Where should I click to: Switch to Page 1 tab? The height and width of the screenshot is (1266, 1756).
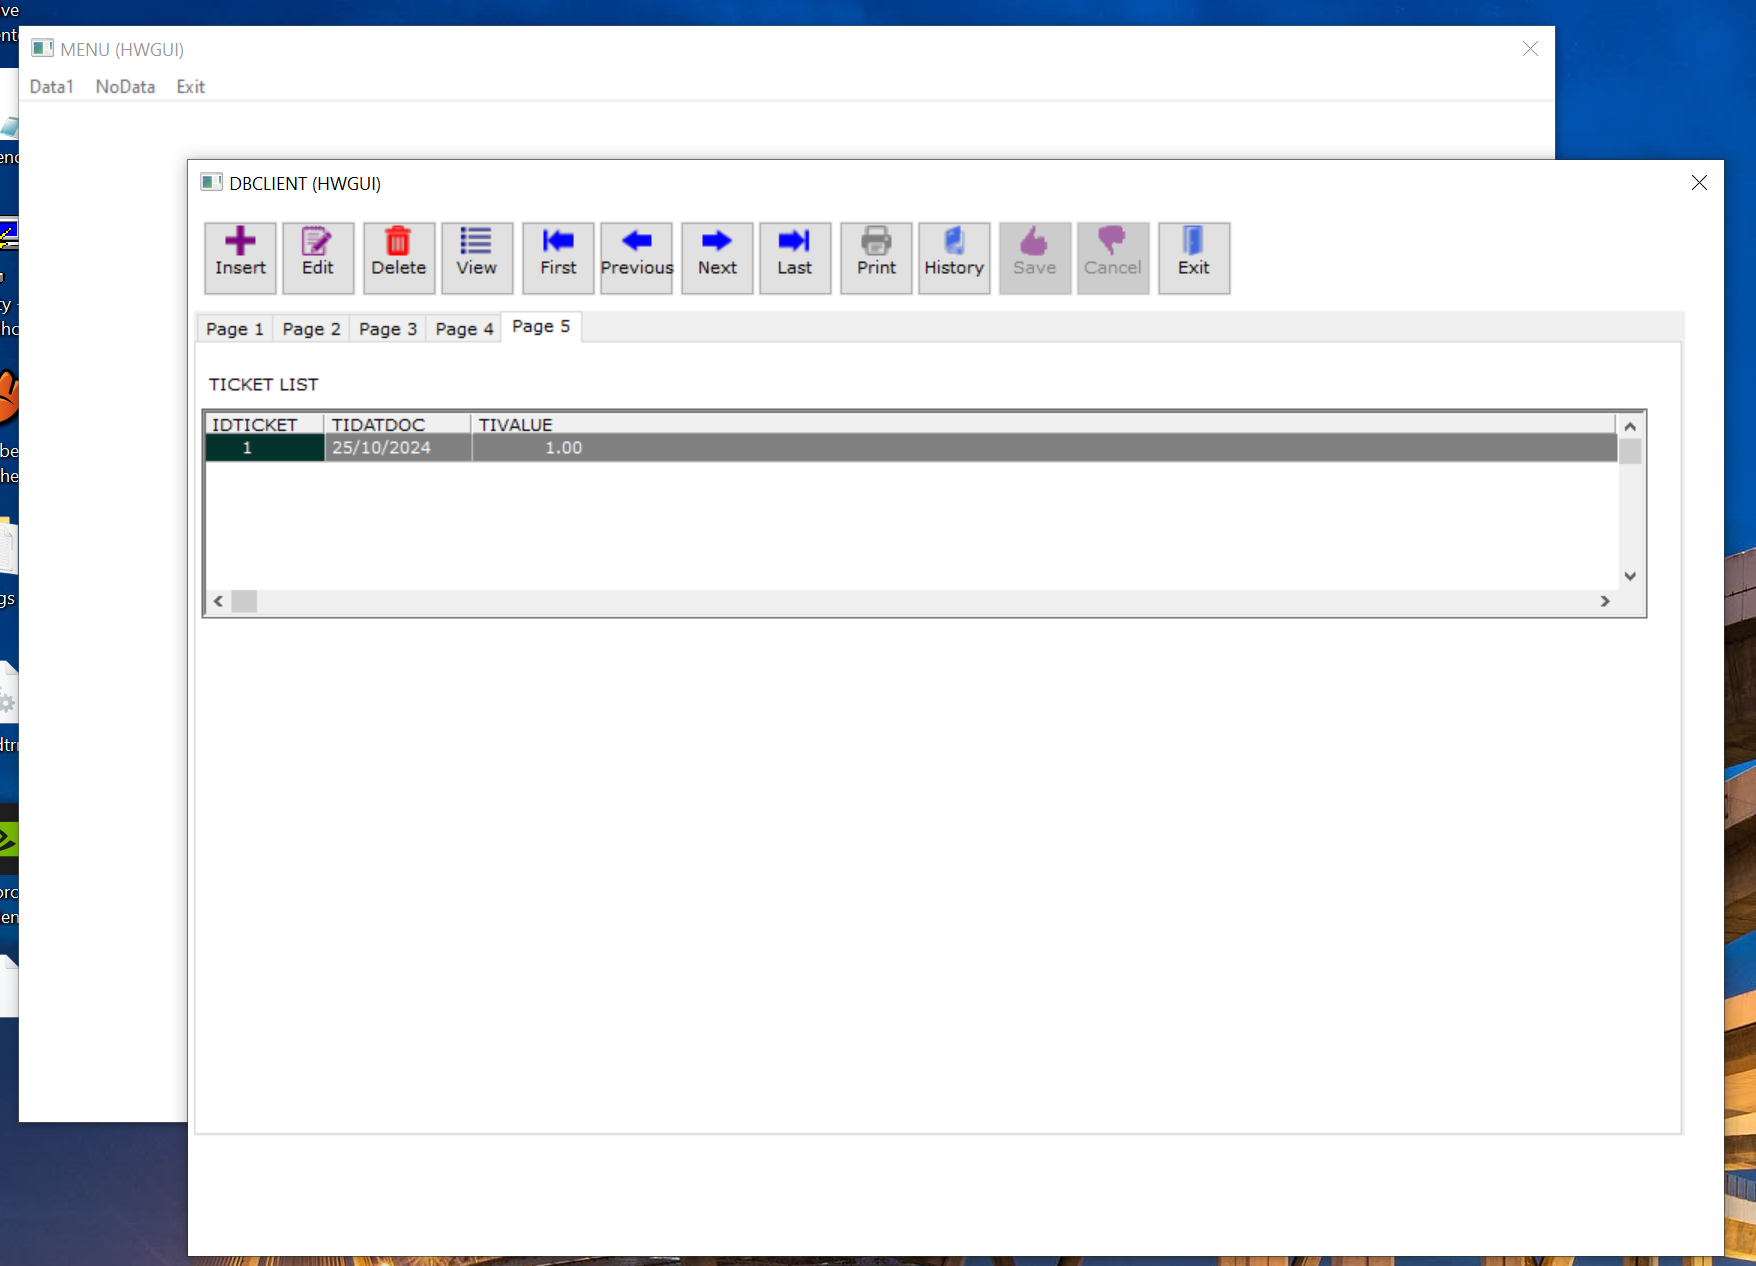pos(235,329)
